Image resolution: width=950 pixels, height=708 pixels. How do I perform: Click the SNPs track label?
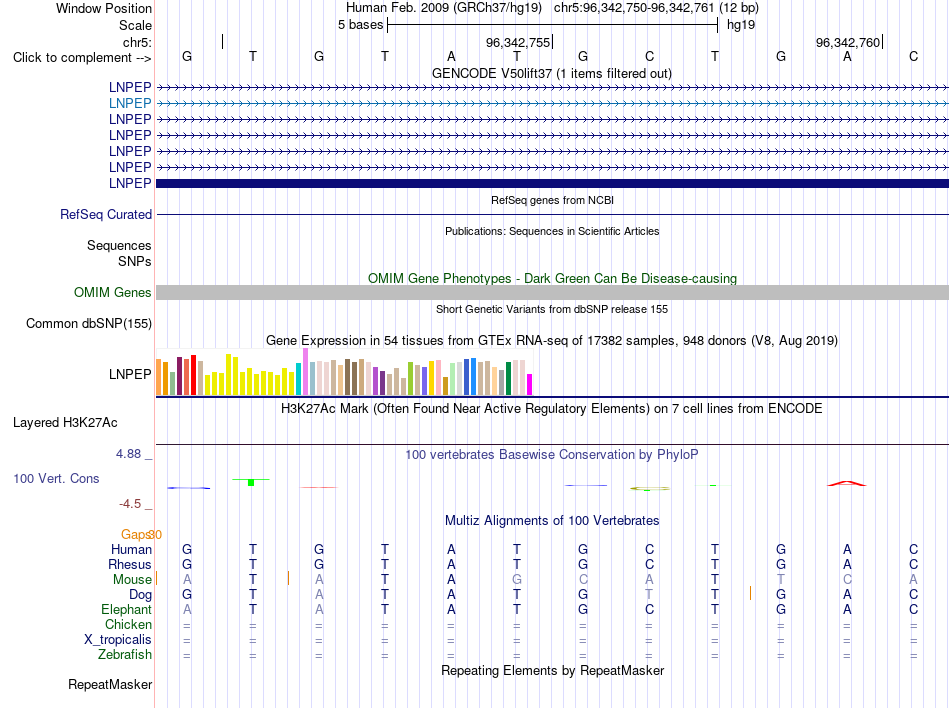(x=135, y=261)
